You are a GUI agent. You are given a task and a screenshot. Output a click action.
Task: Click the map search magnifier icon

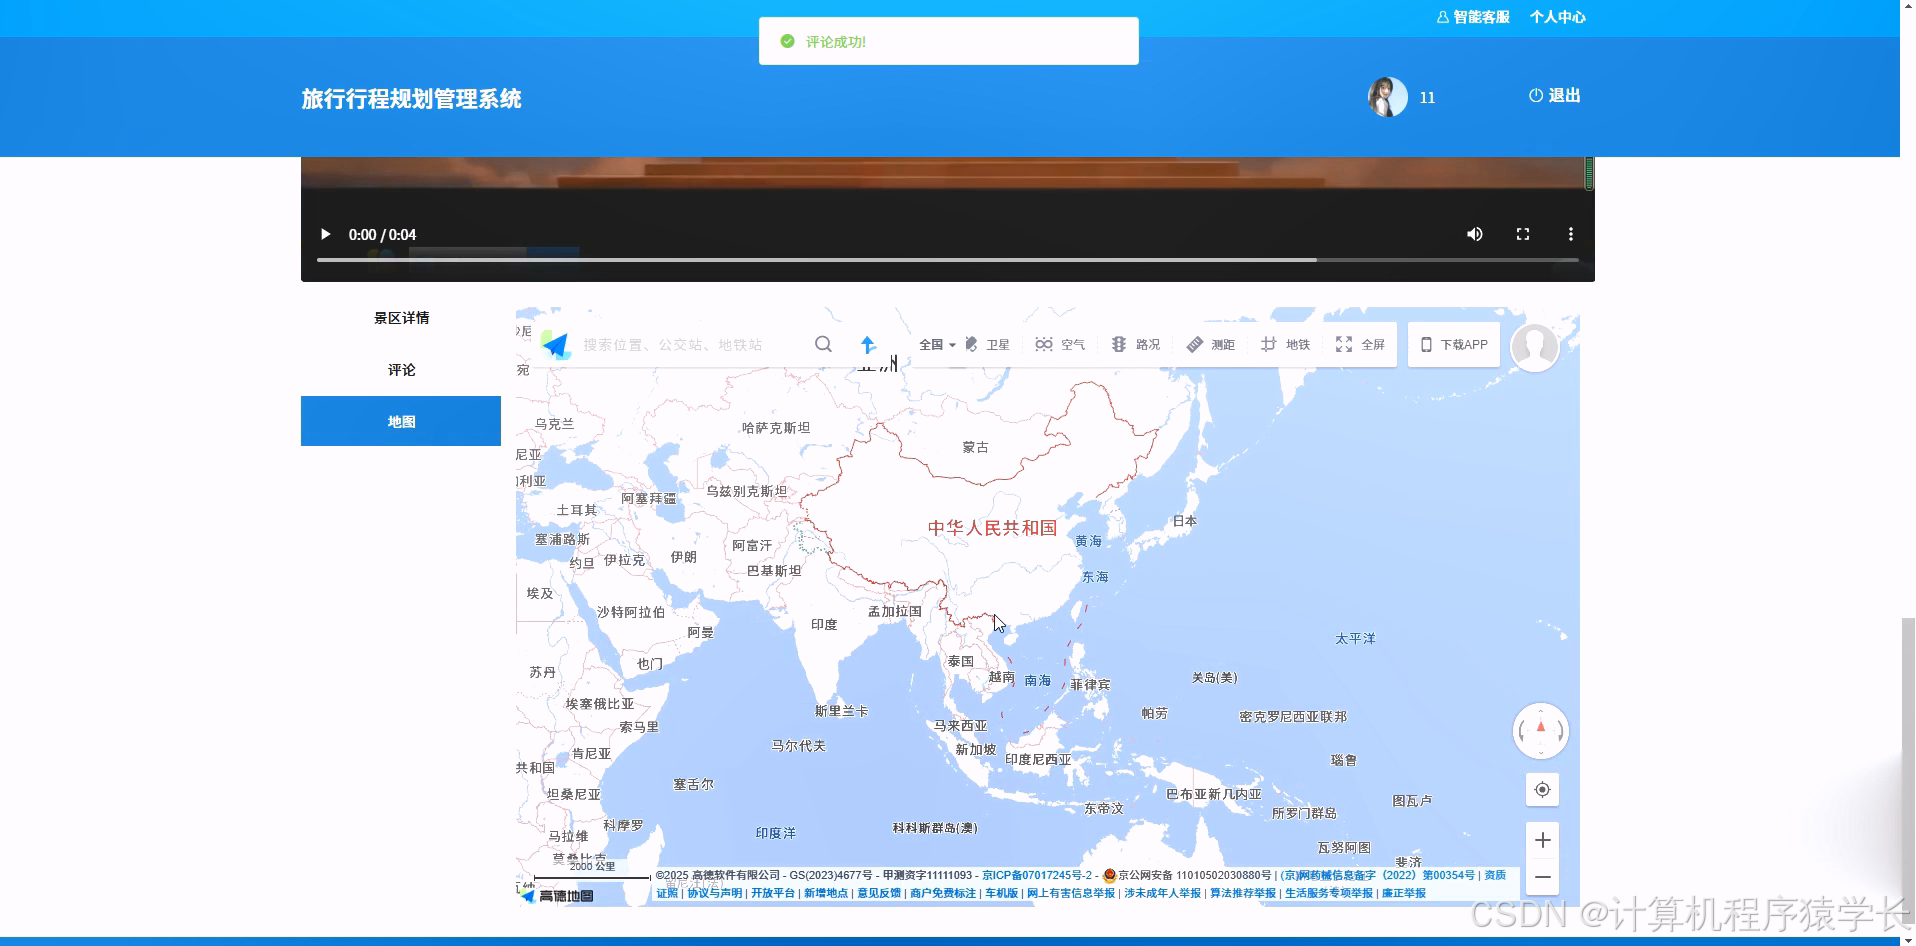823,344
